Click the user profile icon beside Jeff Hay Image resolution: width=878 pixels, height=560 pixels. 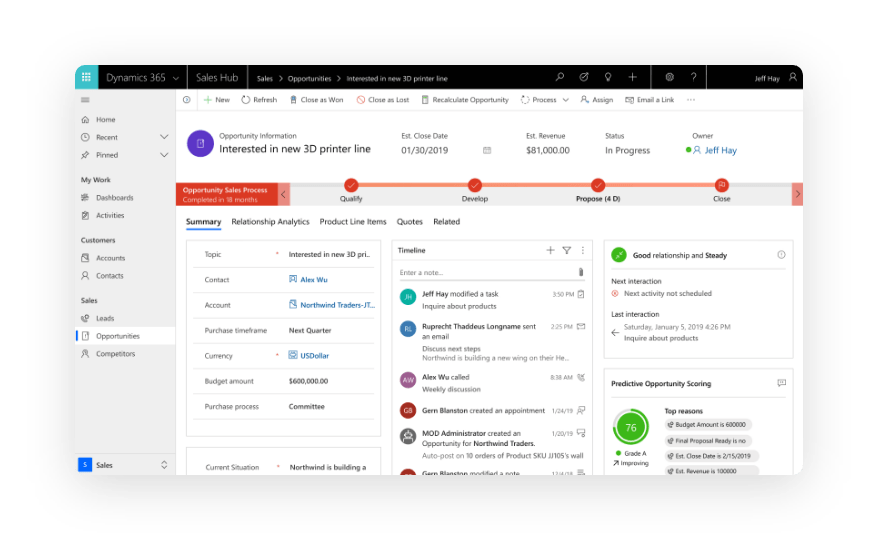tap(793, 77)
